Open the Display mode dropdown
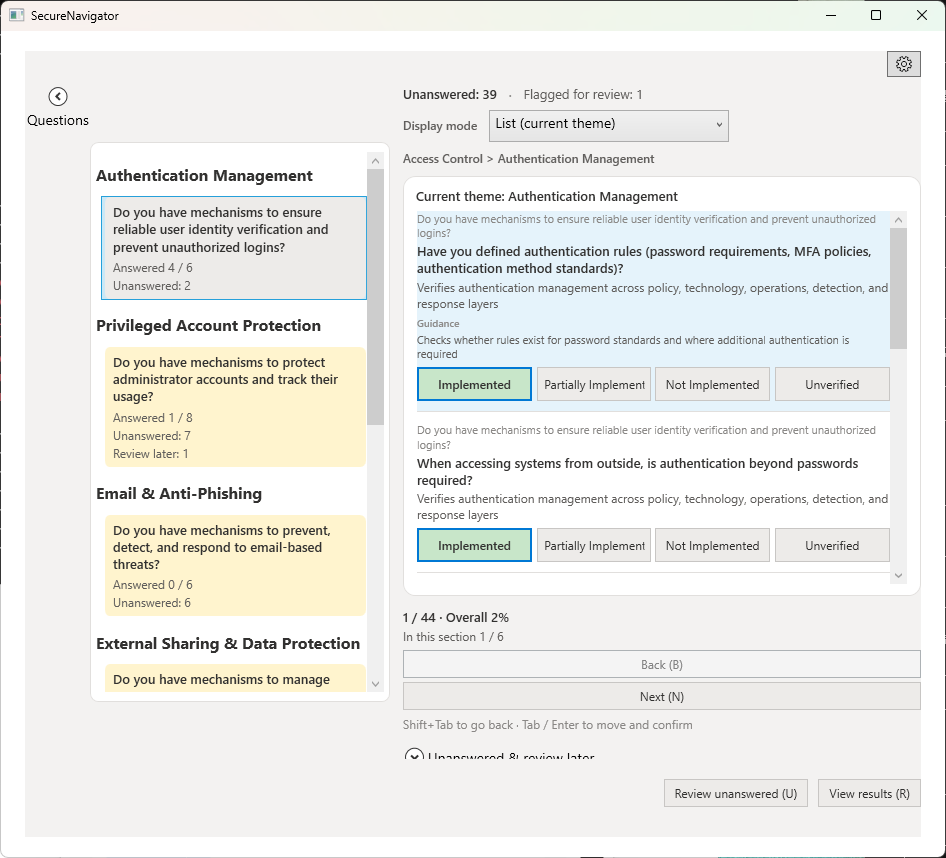The width and height of the screenshot is (946, 858). click(x=608, y=125)
